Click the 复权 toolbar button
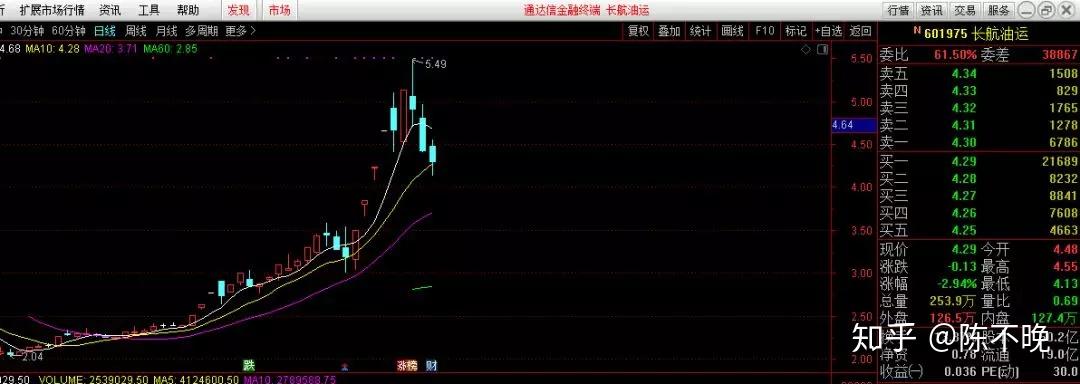 click(x=638, y=31)
